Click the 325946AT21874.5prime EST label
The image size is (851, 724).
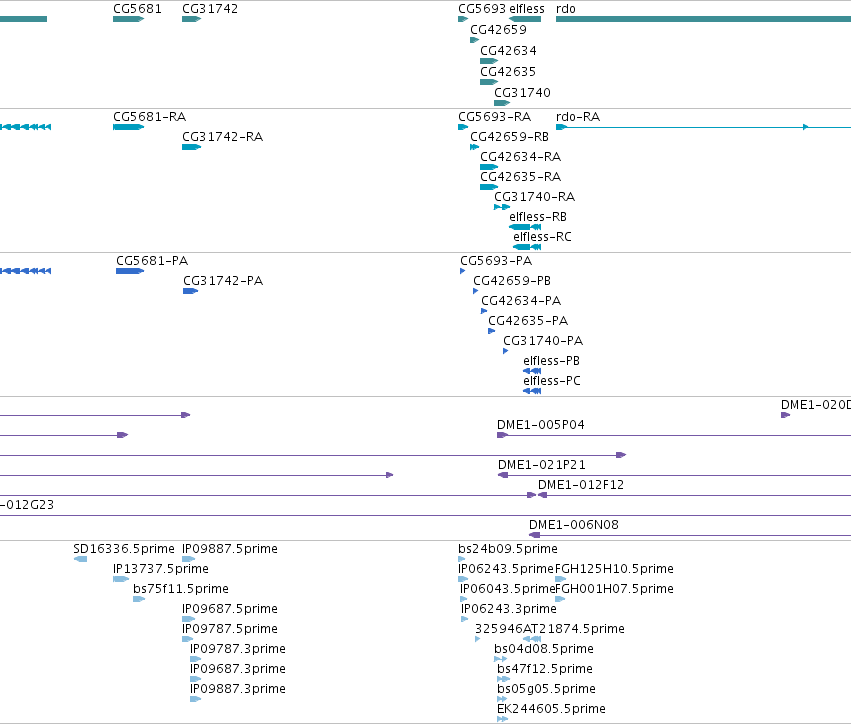pos(550,630)
